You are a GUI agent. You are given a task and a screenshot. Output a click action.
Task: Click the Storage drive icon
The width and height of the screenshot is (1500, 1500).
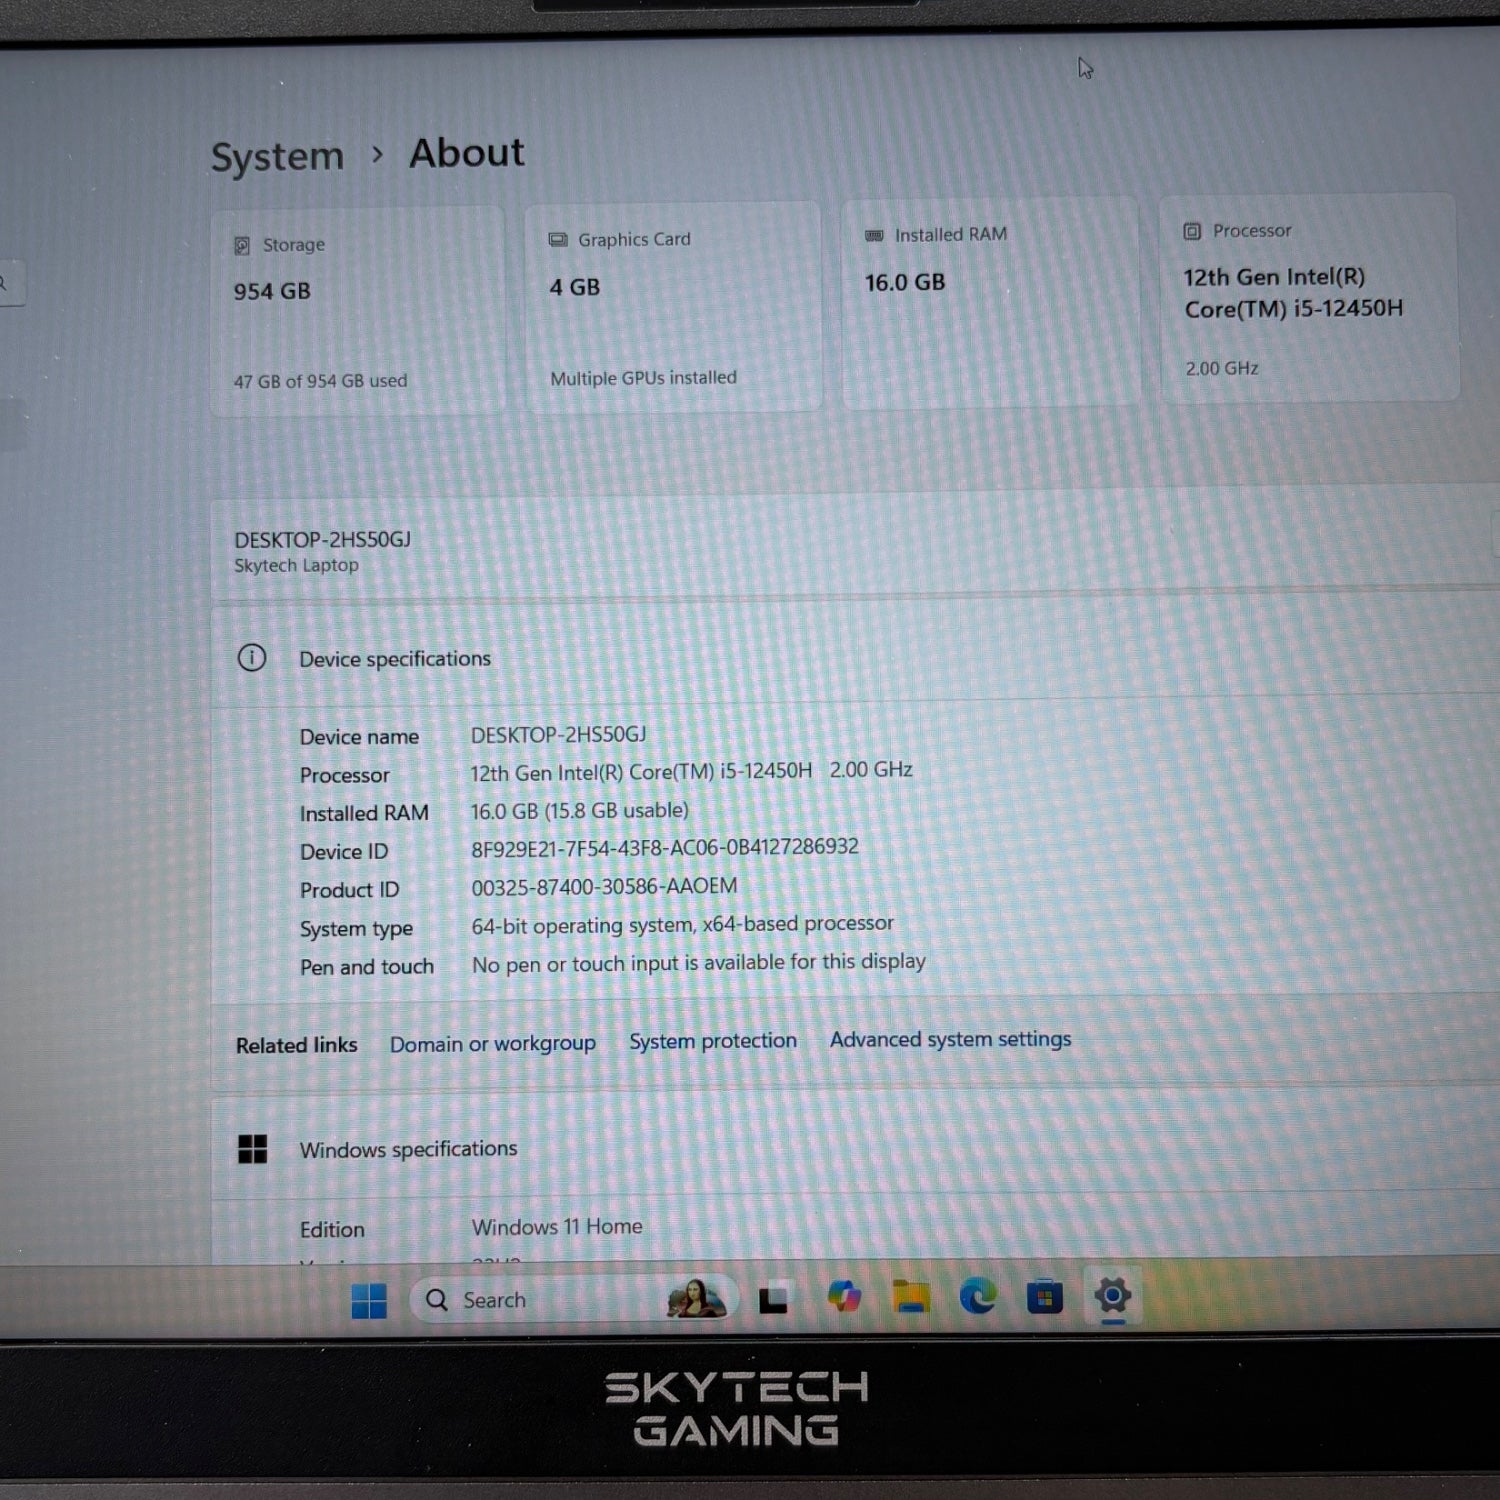click(x=242, y=246)
